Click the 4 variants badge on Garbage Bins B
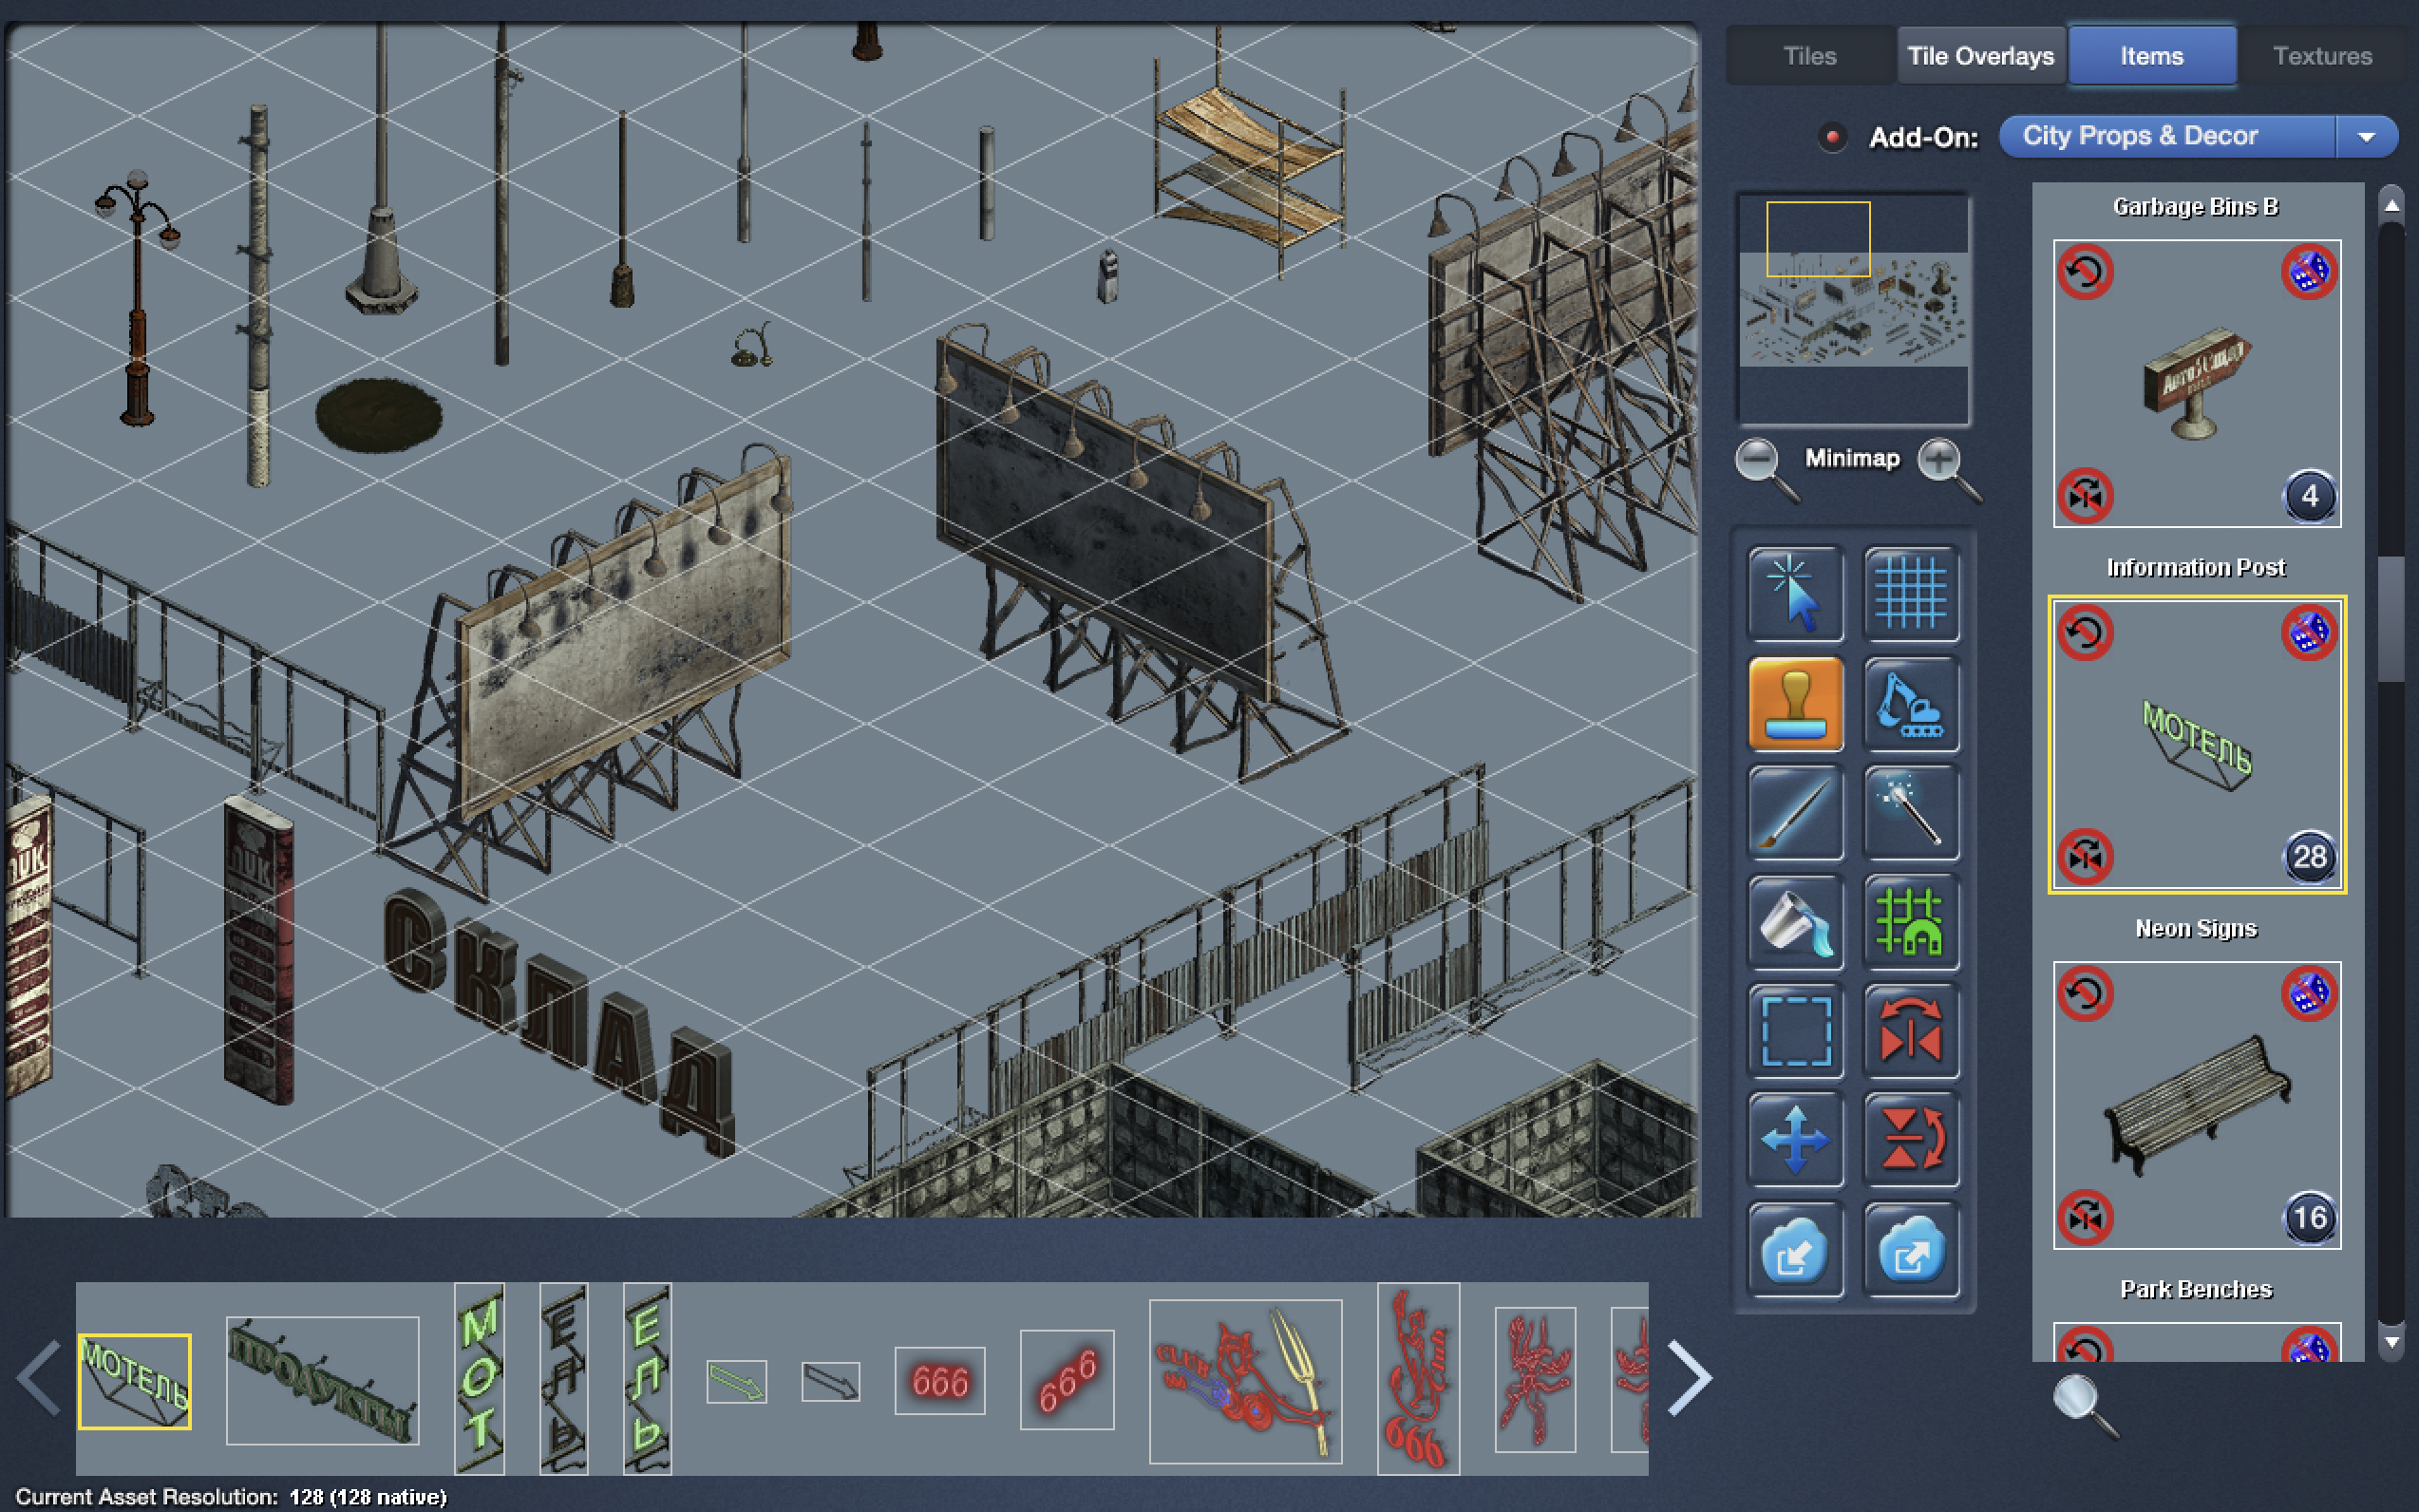2419x1512 pixels. click(2309, 496)
